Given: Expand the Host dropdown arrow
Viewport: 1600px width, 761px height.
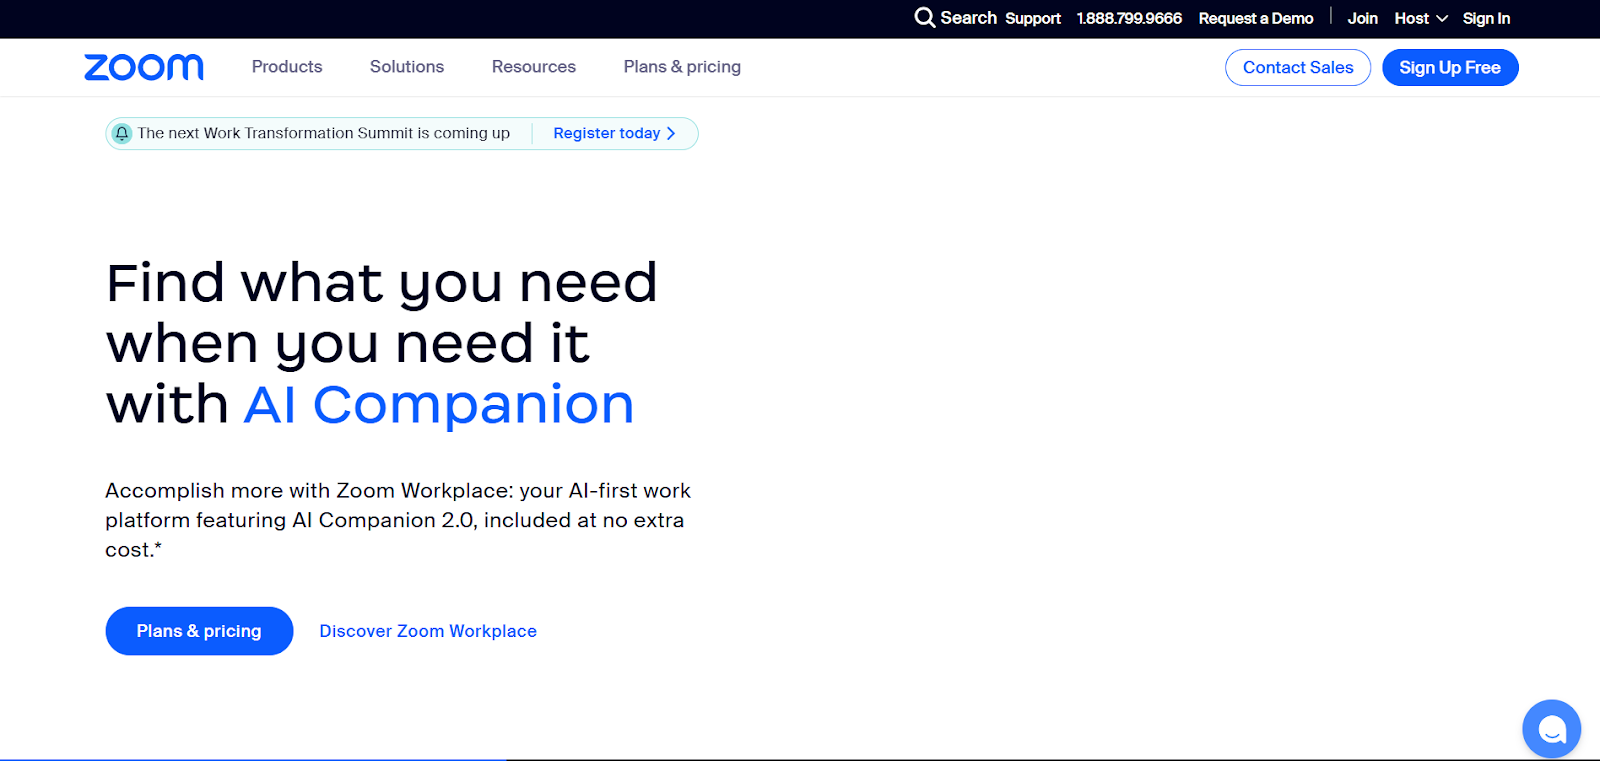Looking at the screenshot, I should coord(1442,19).
